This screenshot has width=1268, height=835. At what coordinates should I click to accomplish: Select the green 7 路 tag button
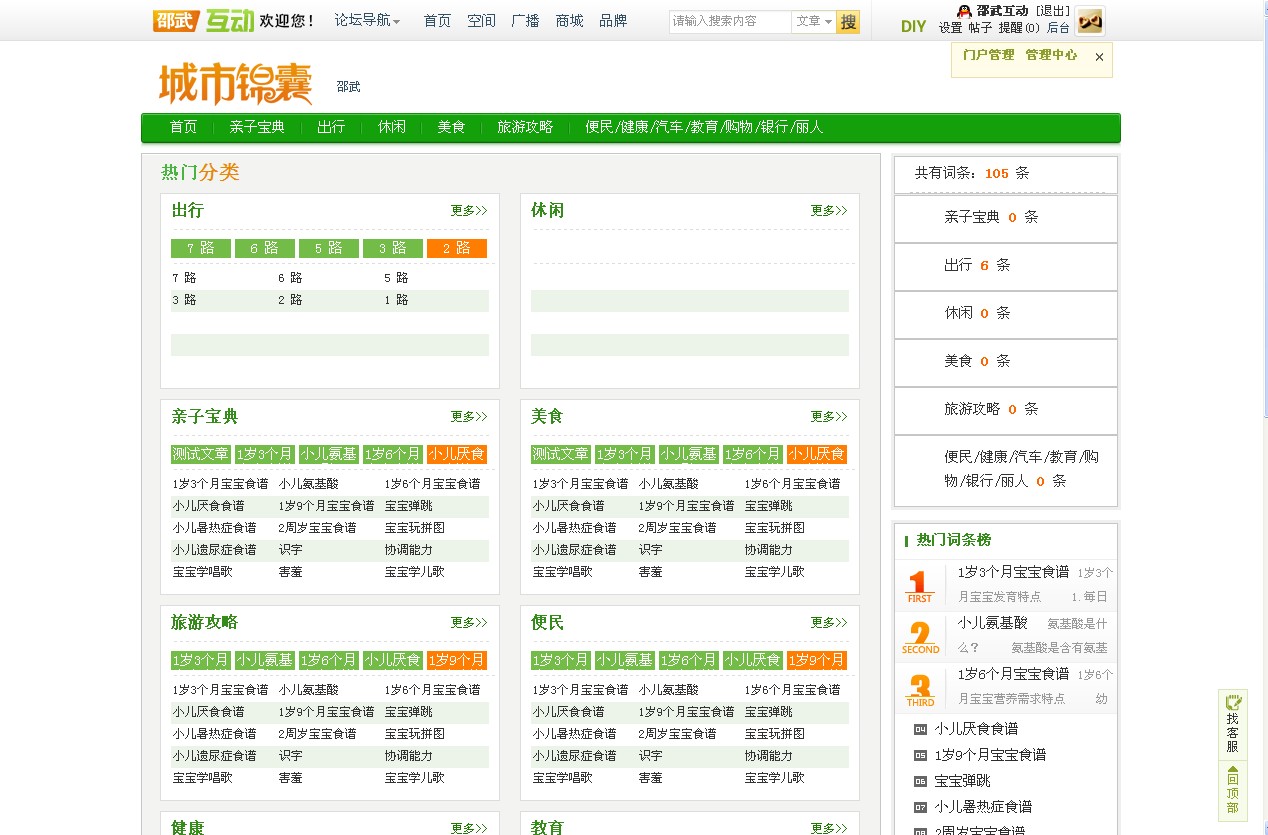click(x=201, y=248)
